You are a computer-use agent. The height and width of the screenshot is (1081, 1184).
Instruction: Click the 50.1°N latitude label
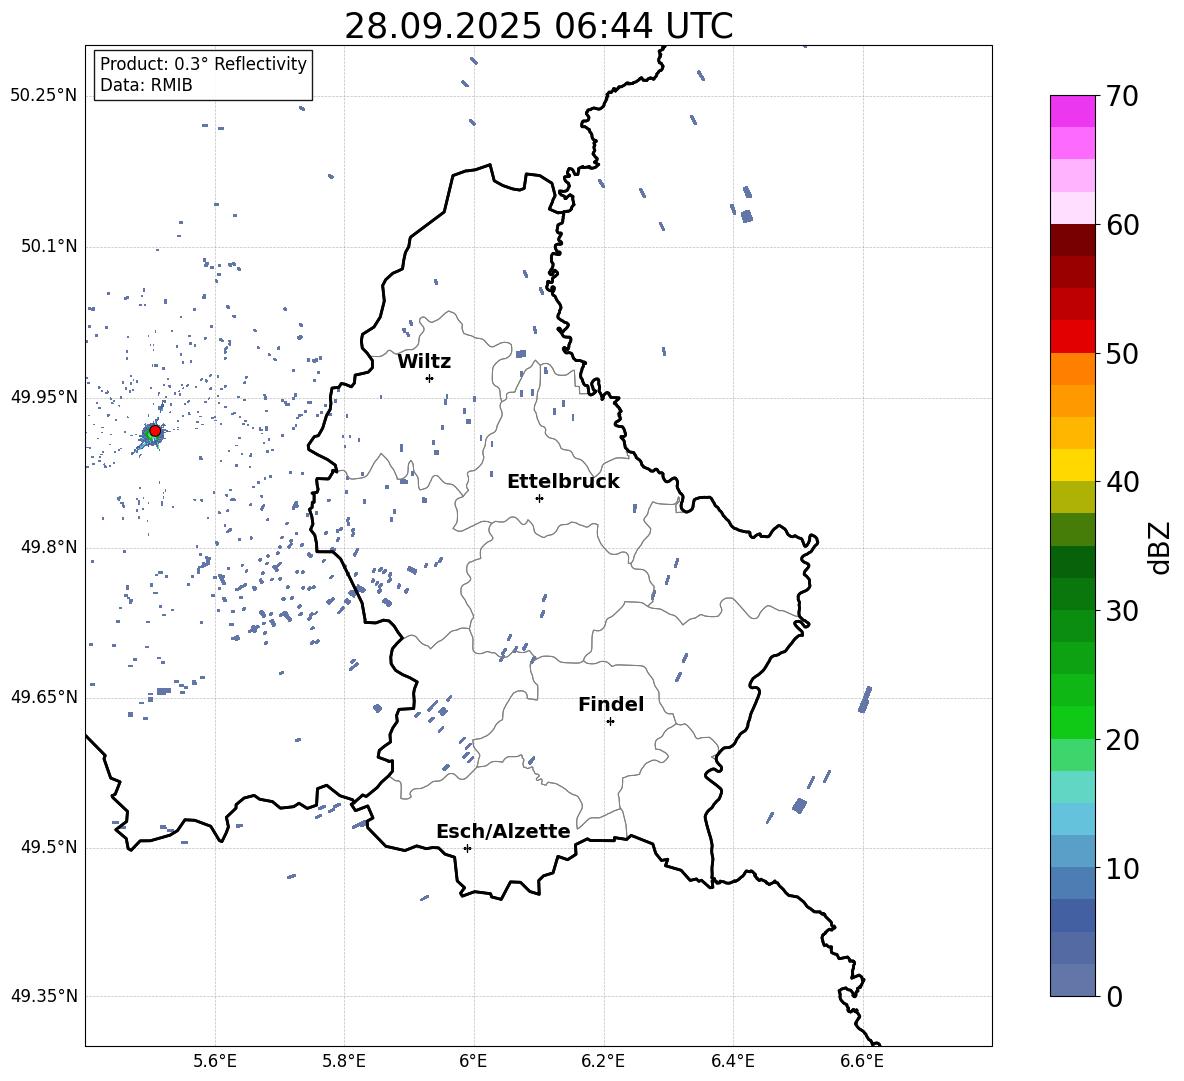point(49,247)
